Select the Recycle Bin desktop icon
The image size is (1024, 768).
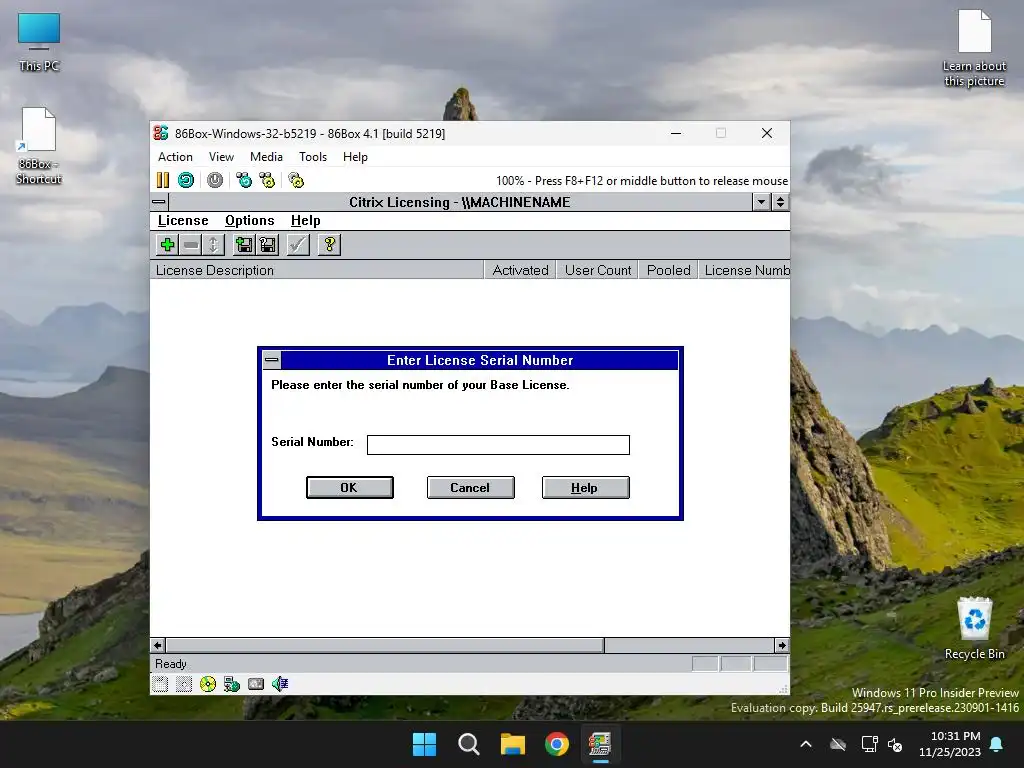click(x=974, y=629)
